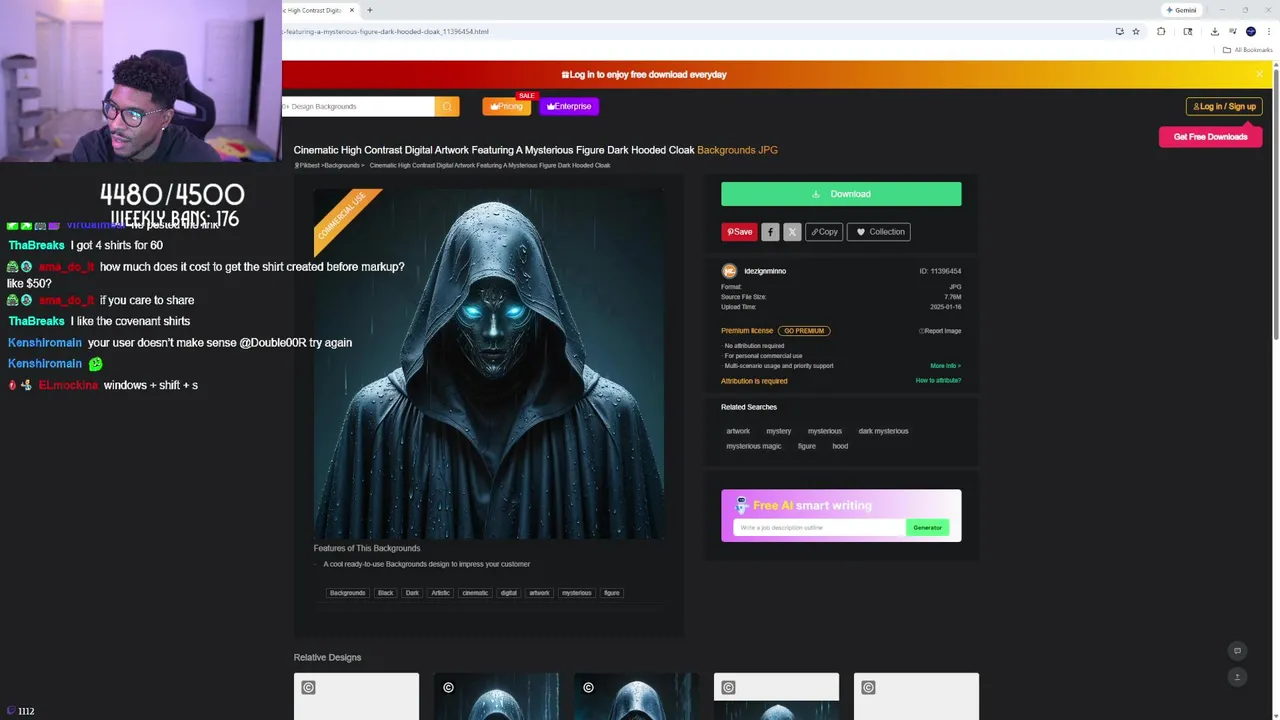
Task: Select the artwork related search tag
Action: tap(738, 431)
